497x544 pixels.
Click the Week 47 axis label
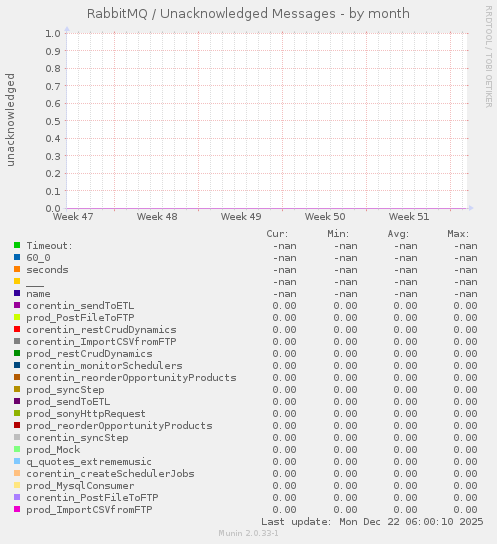tap(73, 217)
